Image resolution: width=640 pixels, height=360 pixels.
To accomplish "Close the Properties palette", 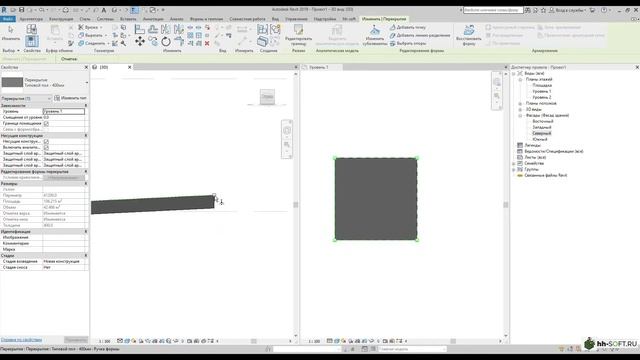I will [86, 67].
